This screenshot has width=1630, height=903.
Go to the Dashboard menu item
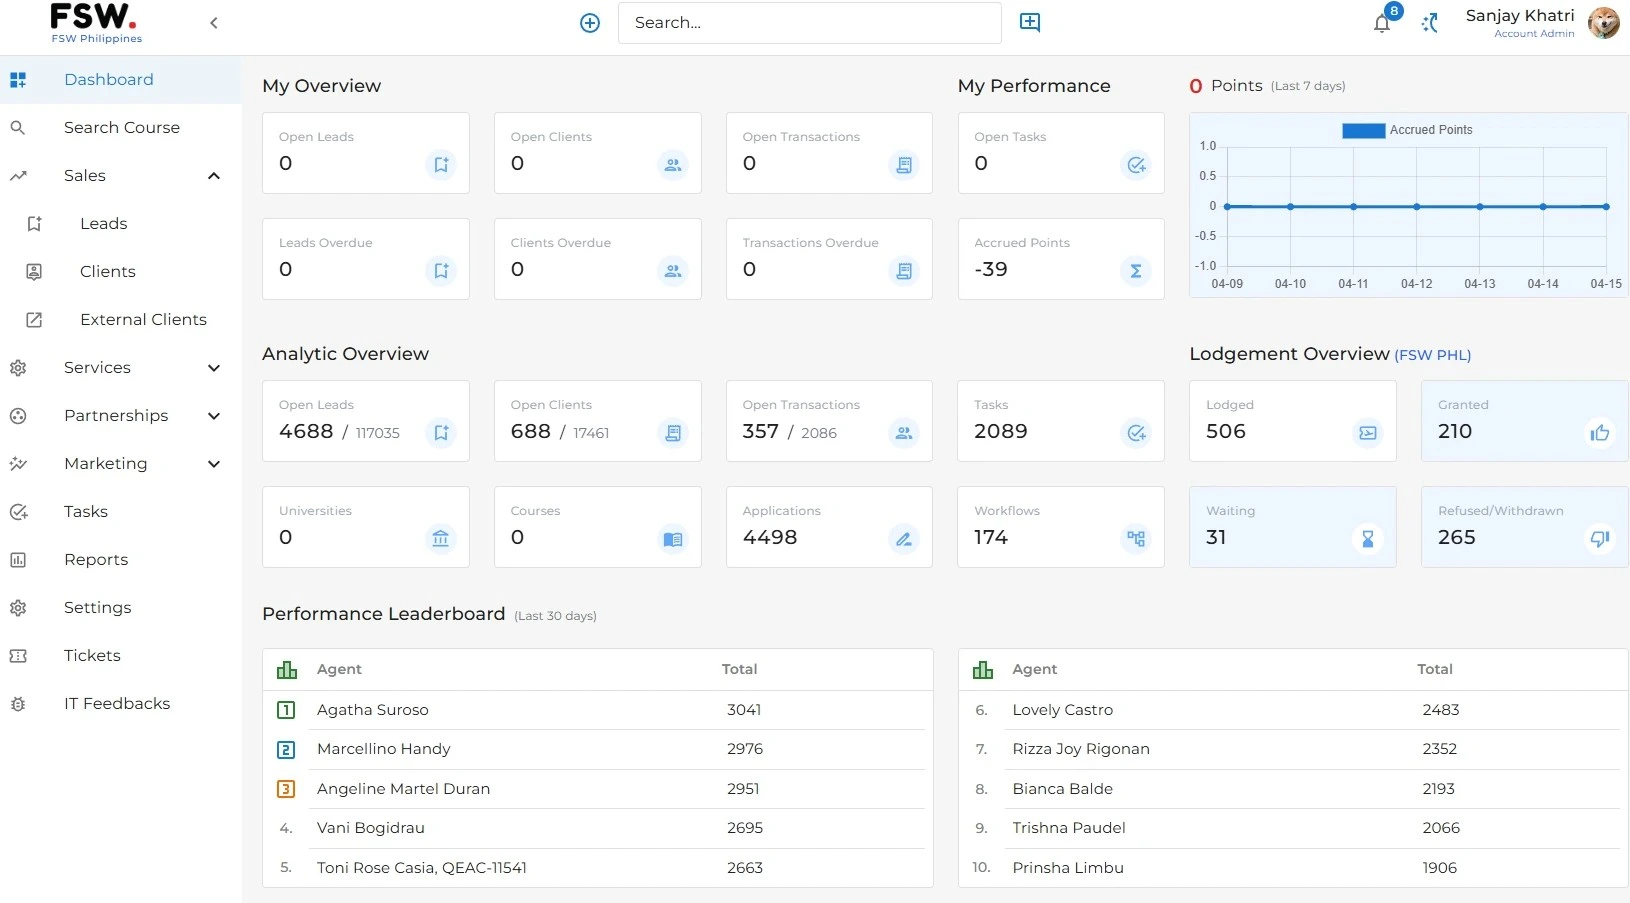[121, 80]
